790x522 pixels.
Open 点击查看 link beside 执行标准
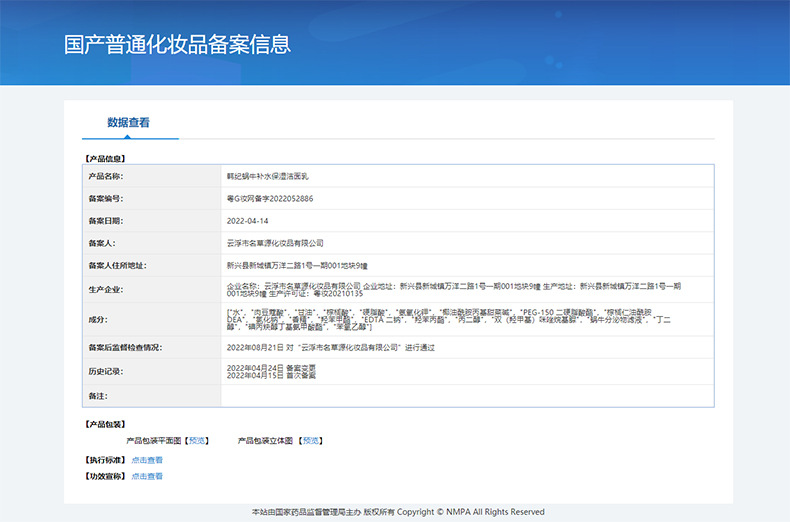147,460
